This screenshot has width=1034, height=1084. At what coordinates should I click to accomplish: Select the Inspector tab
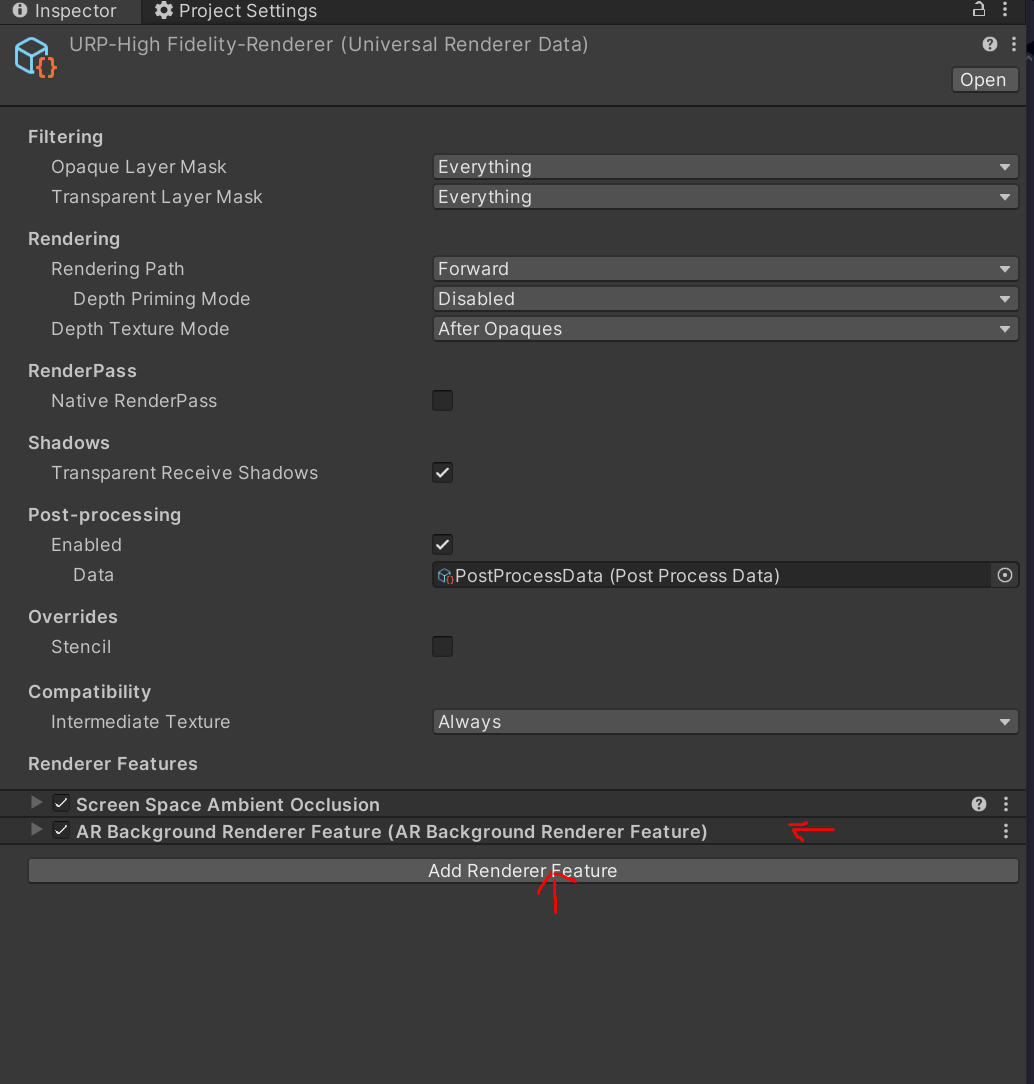(x=65, y=12)
